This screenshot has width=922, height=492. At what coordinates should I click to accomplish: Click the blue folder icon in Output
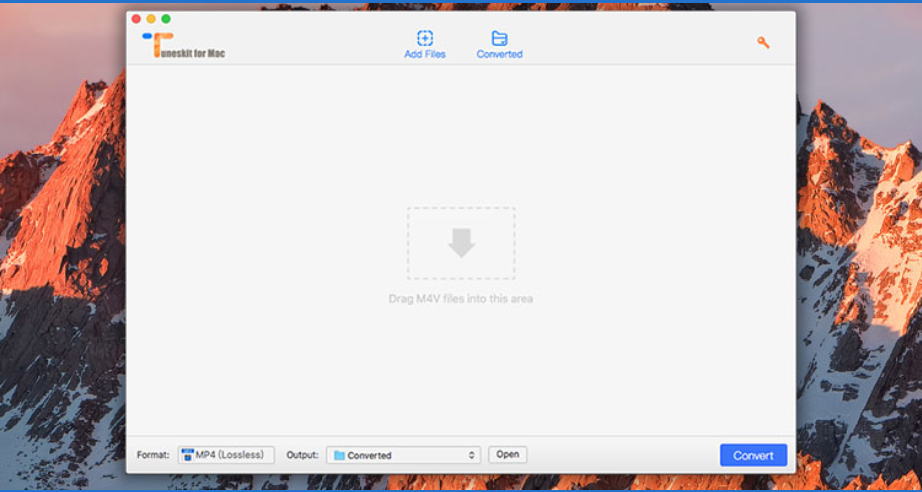pyautogui.click(x=339, y=455)
